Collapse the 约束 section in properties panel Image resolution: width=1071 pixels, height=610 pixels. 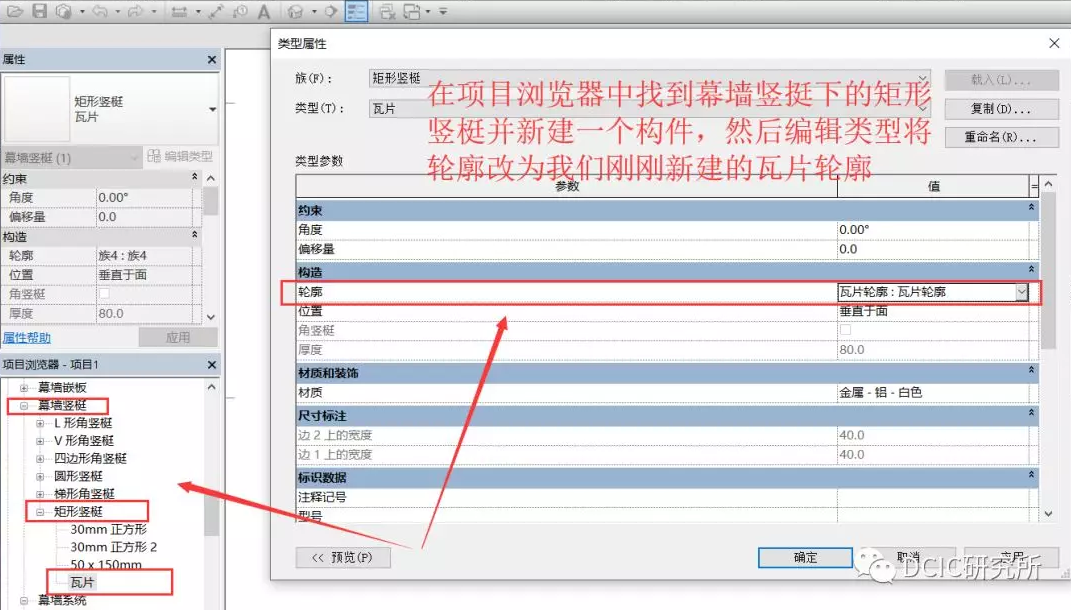click(x=195, y=178)
